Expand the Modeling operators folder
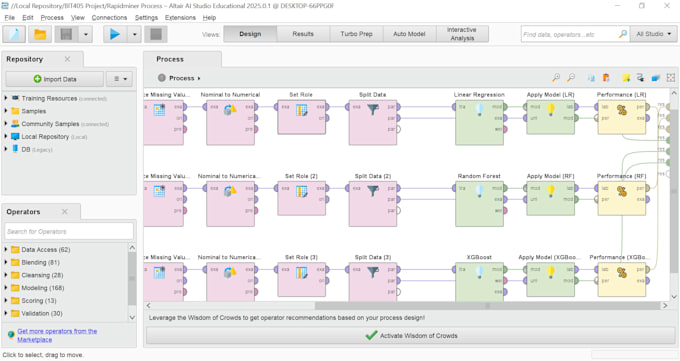 point(6,288)
